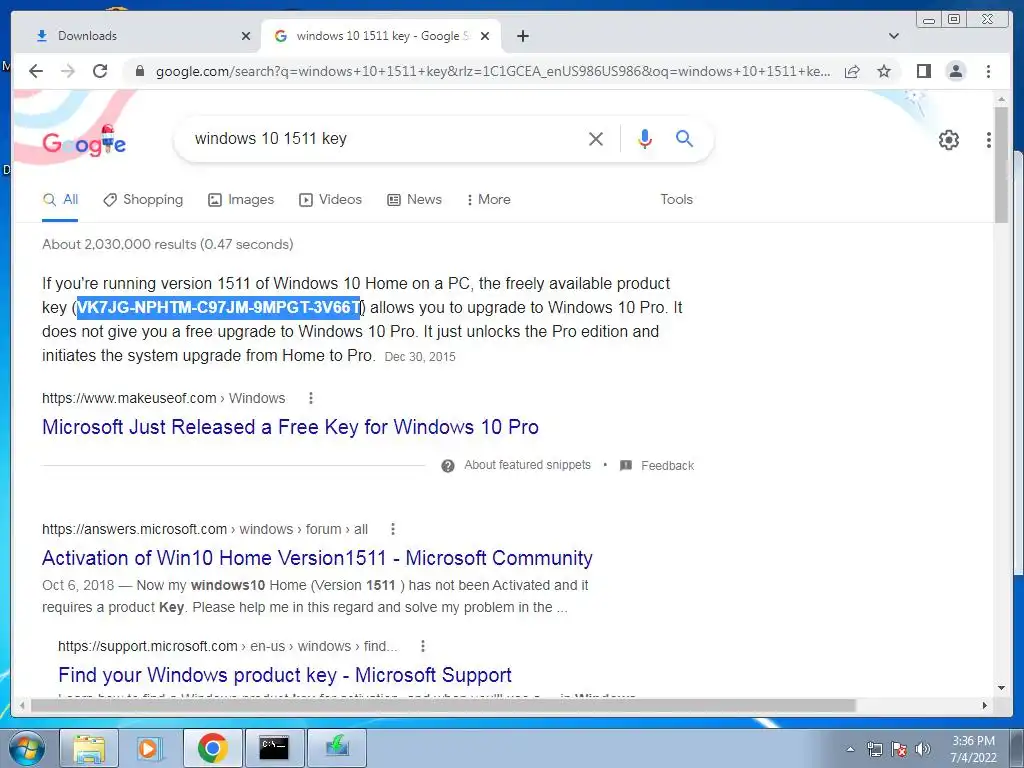This screenshot has width=1024, height=768.
Task: Open Microsoft Just Released a Free Key link
Action: [x=291, y=427]
